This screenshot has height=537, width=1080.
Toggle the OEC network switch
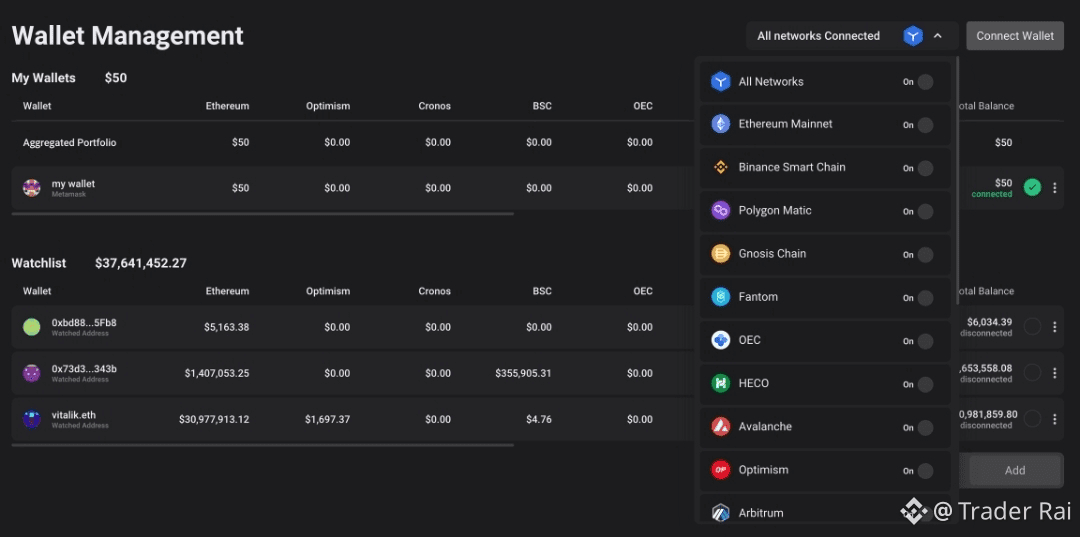click(x=924, y=341)
